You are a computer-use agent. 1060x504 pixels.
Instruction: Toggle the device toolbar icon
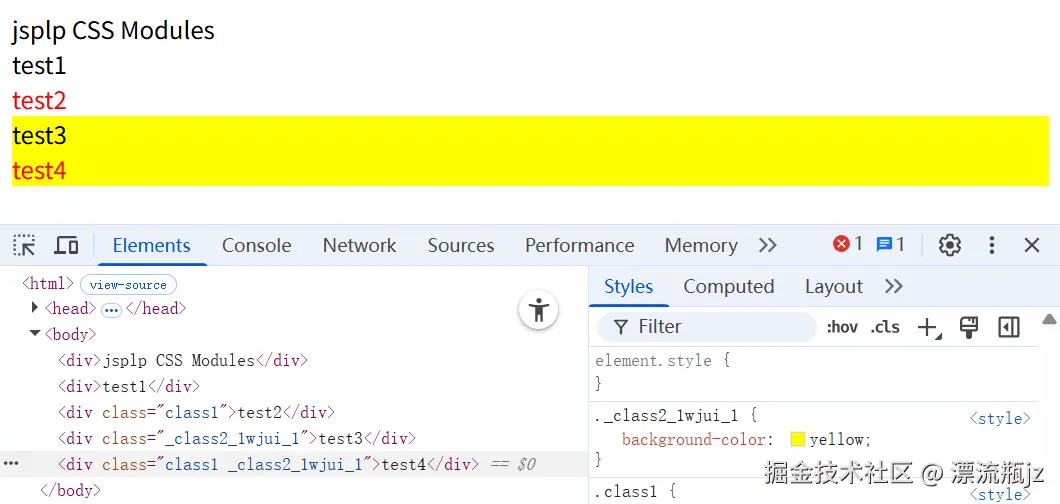[x=66, y=245]
